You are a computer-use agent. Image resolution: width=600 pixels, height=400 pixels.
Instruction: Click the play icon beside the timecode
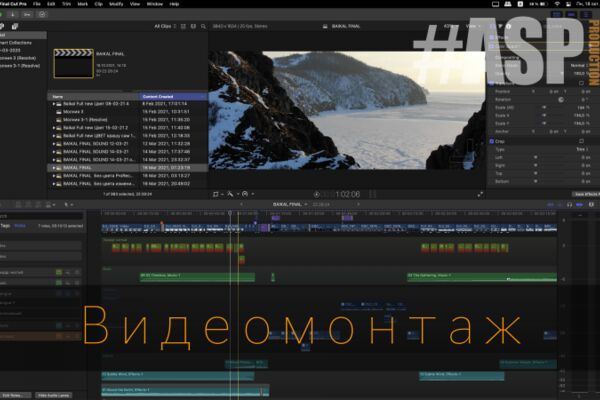[x=316, y=194]
